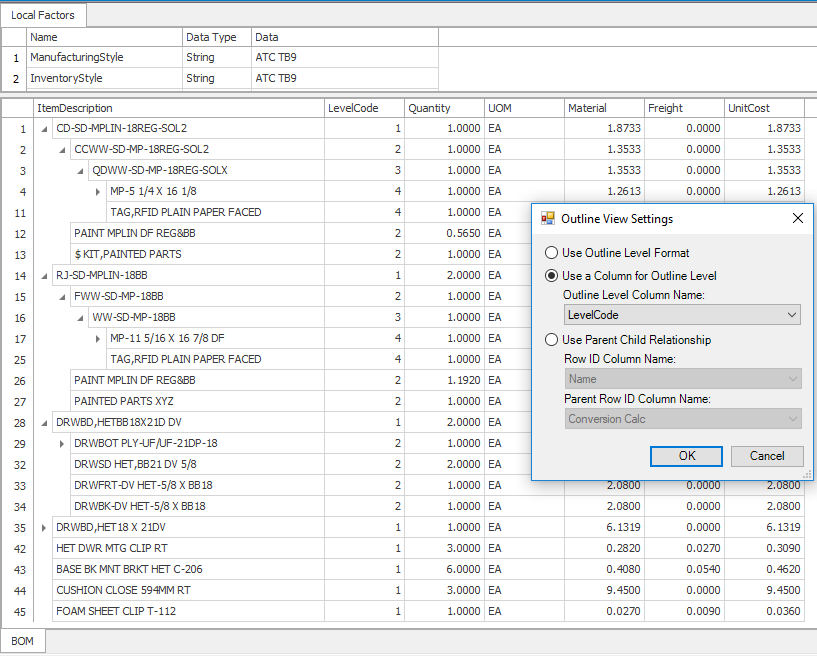Switch to the Local Factors tab
The image size is (817, 656).
(x=44, y=15)
